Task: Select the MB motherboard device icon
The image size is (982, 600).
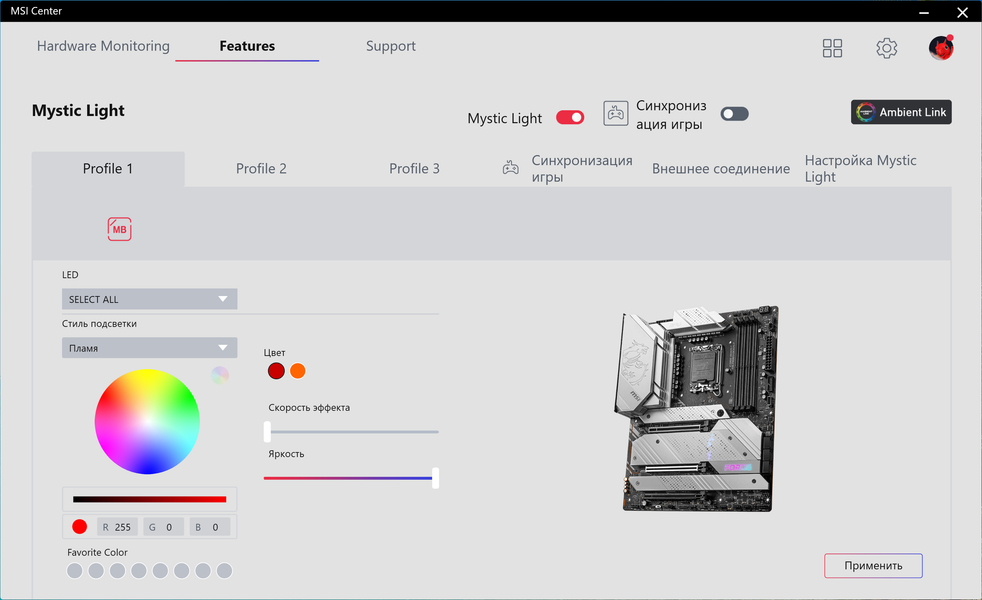Action: click(119, 229)
